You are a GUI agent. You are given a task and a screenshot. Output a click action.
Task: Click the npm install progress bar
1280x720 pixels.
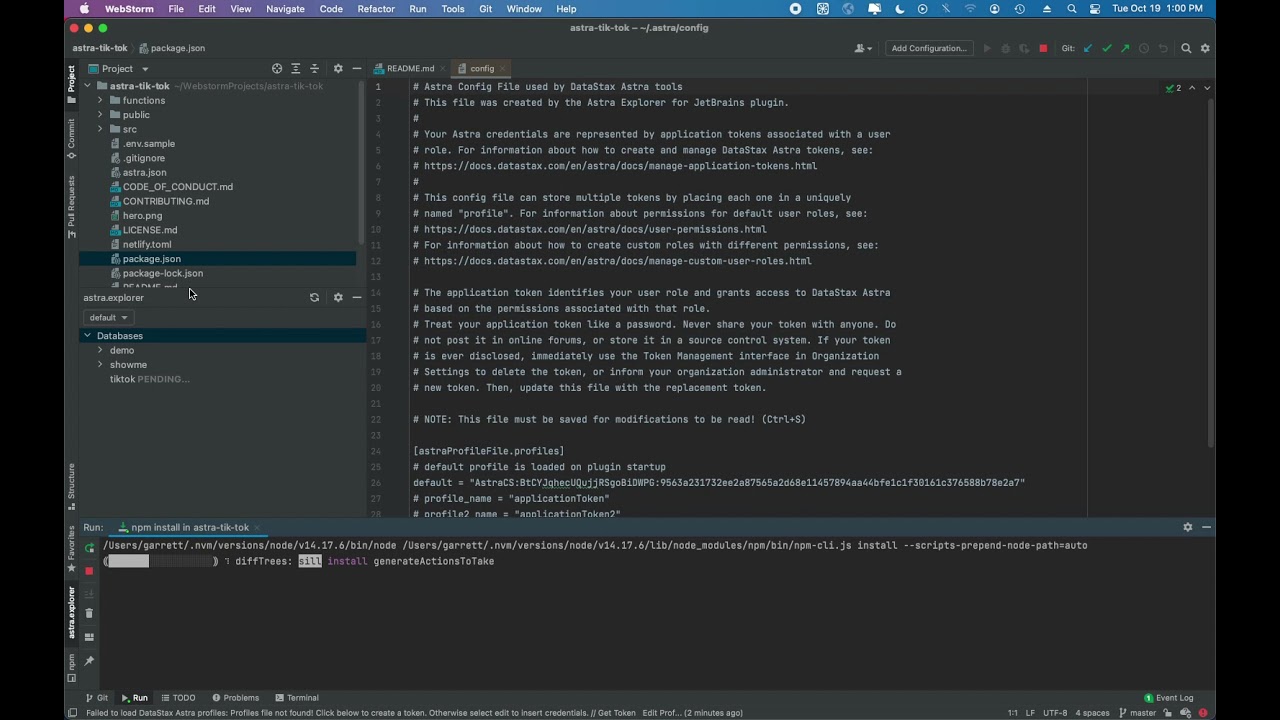[x=160, y=561]
